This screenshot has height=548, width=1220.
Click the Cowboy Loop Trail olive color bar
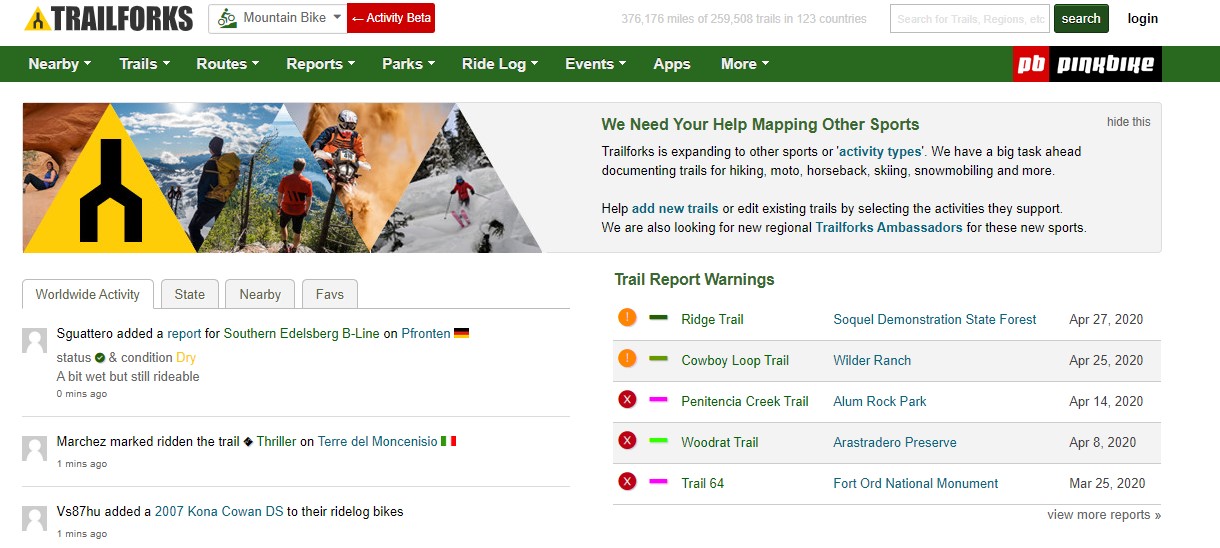(x=658, y=359)
